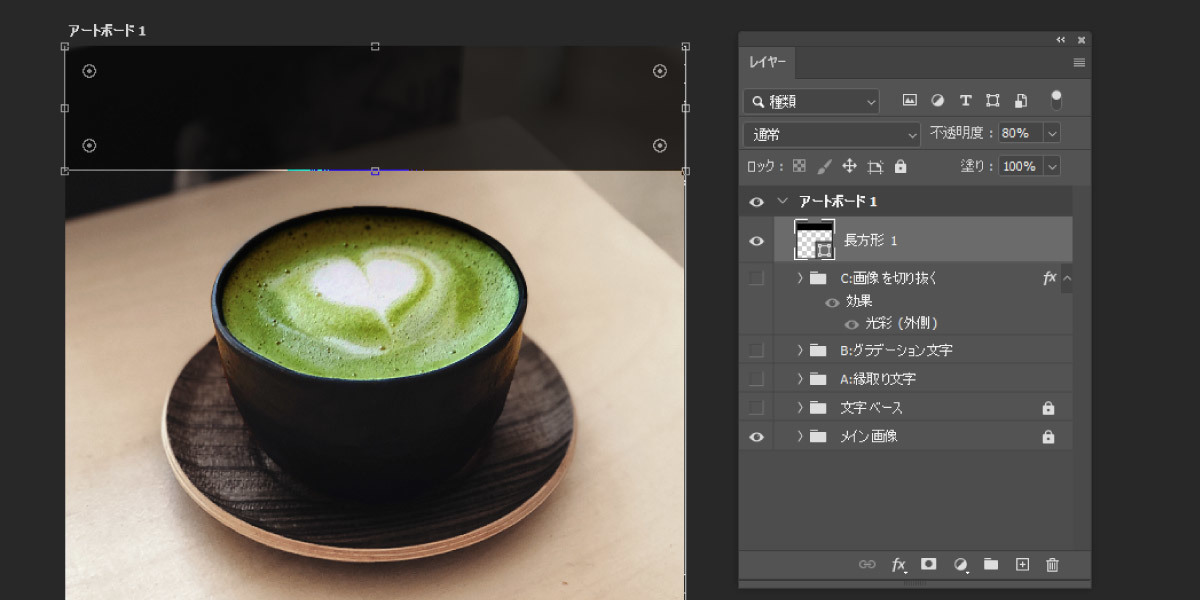Open the Layers panel hamburger menu
This screenshot has width=1200, height=600.
point(1079,62)
